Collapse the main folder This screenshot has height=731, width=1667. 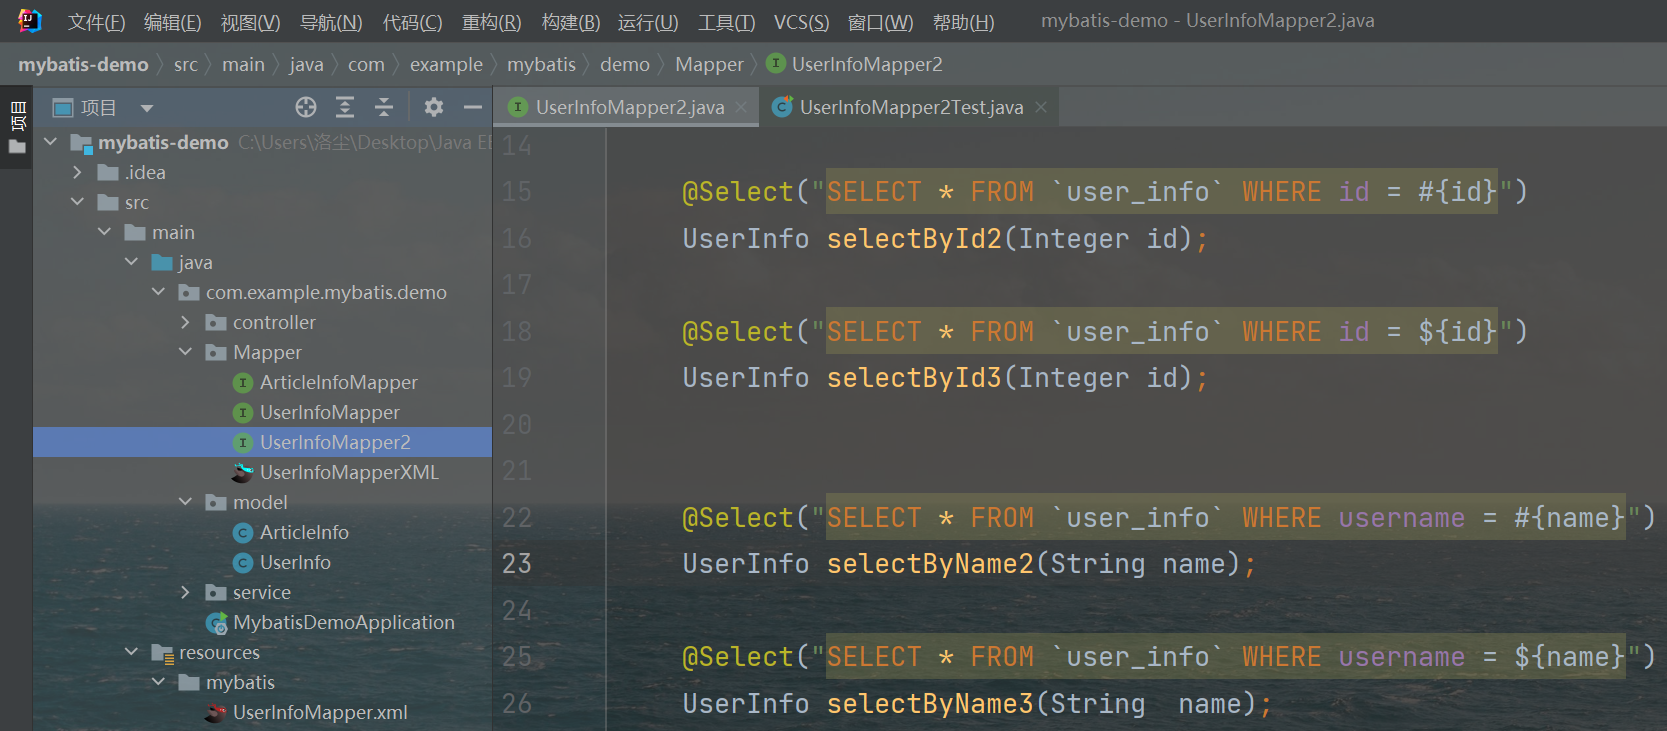pos(104,232)
